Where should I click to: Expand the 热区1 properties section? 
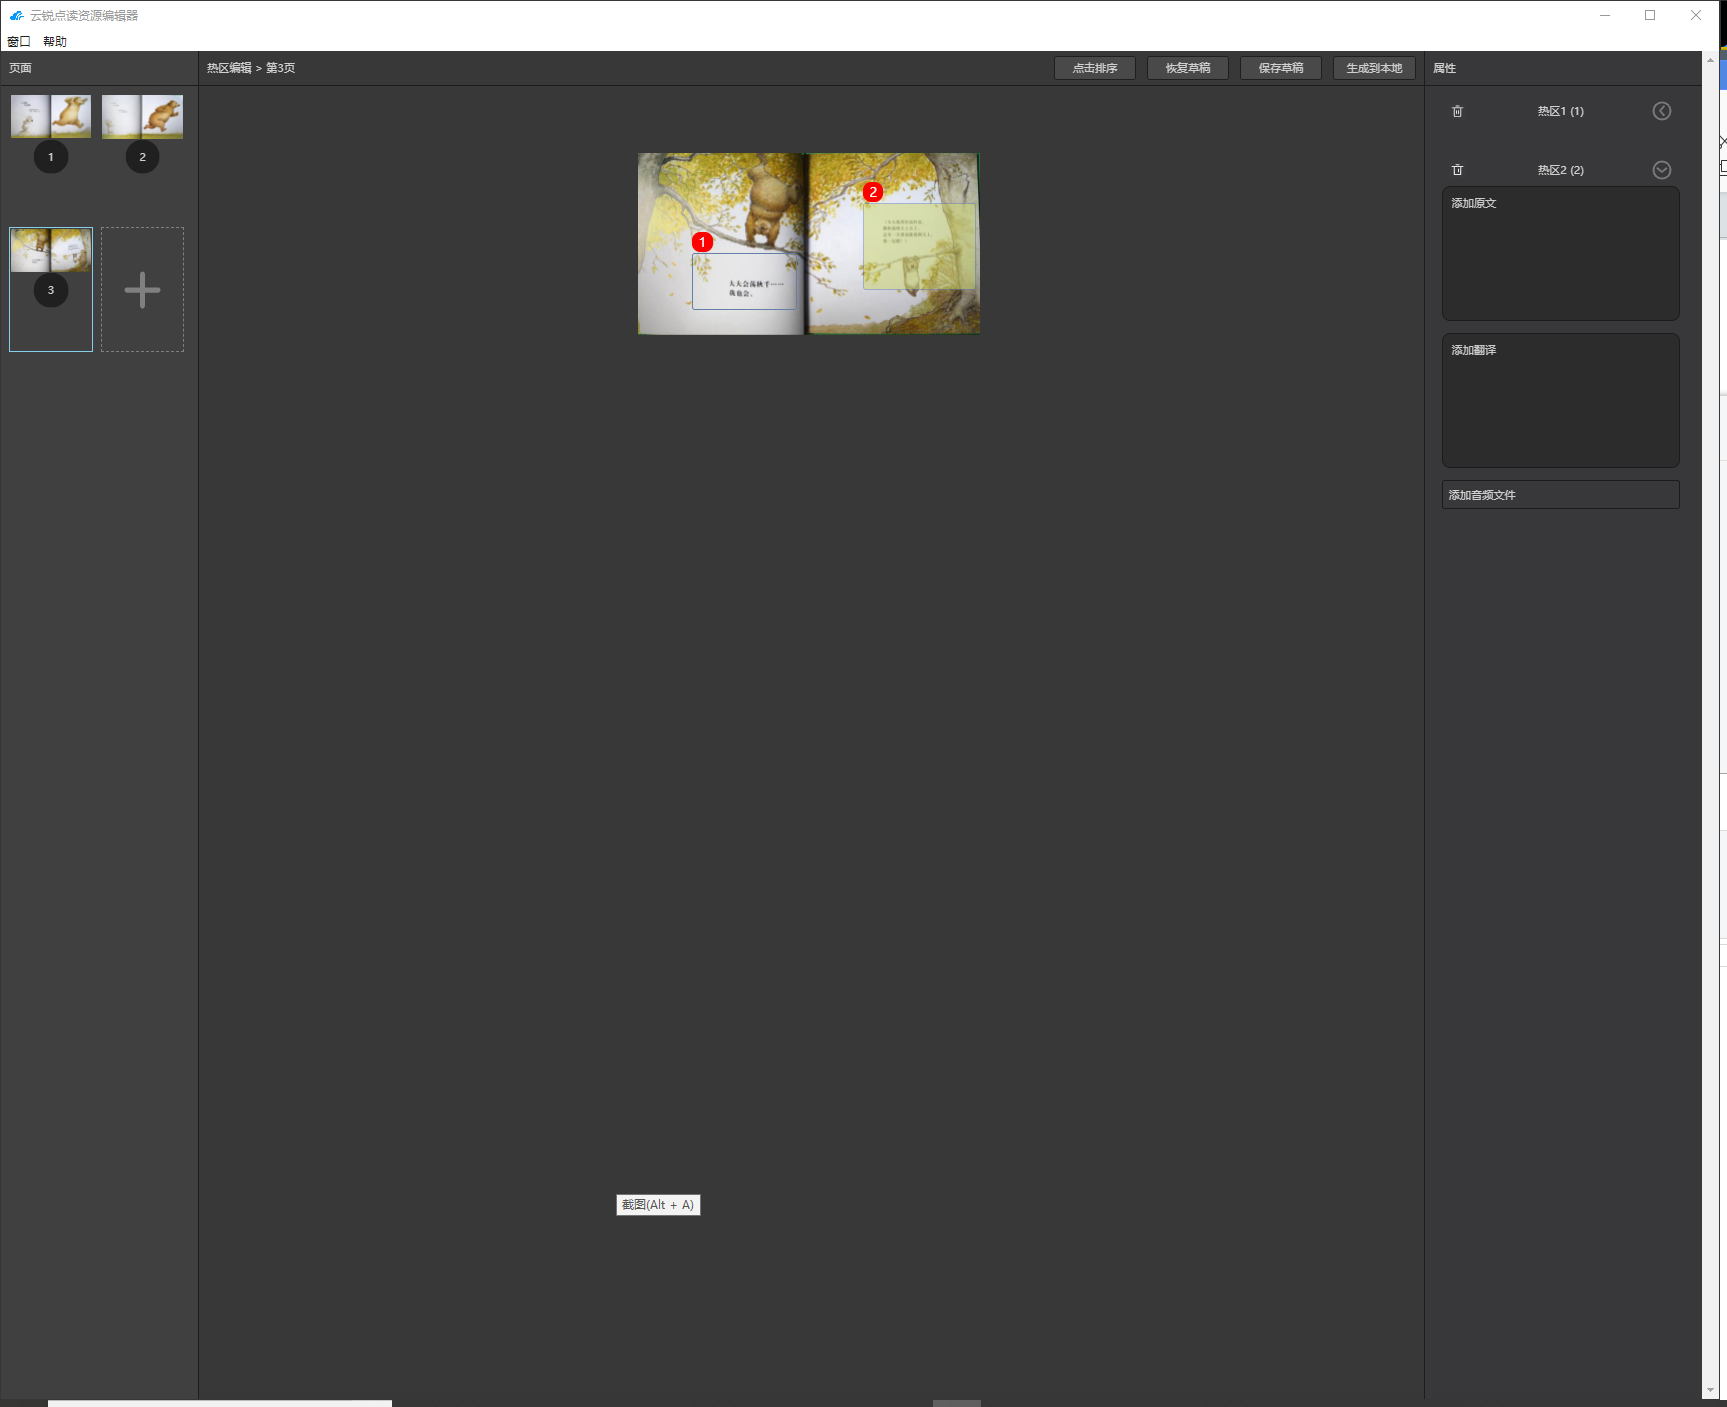click(x=1661, y=111)
